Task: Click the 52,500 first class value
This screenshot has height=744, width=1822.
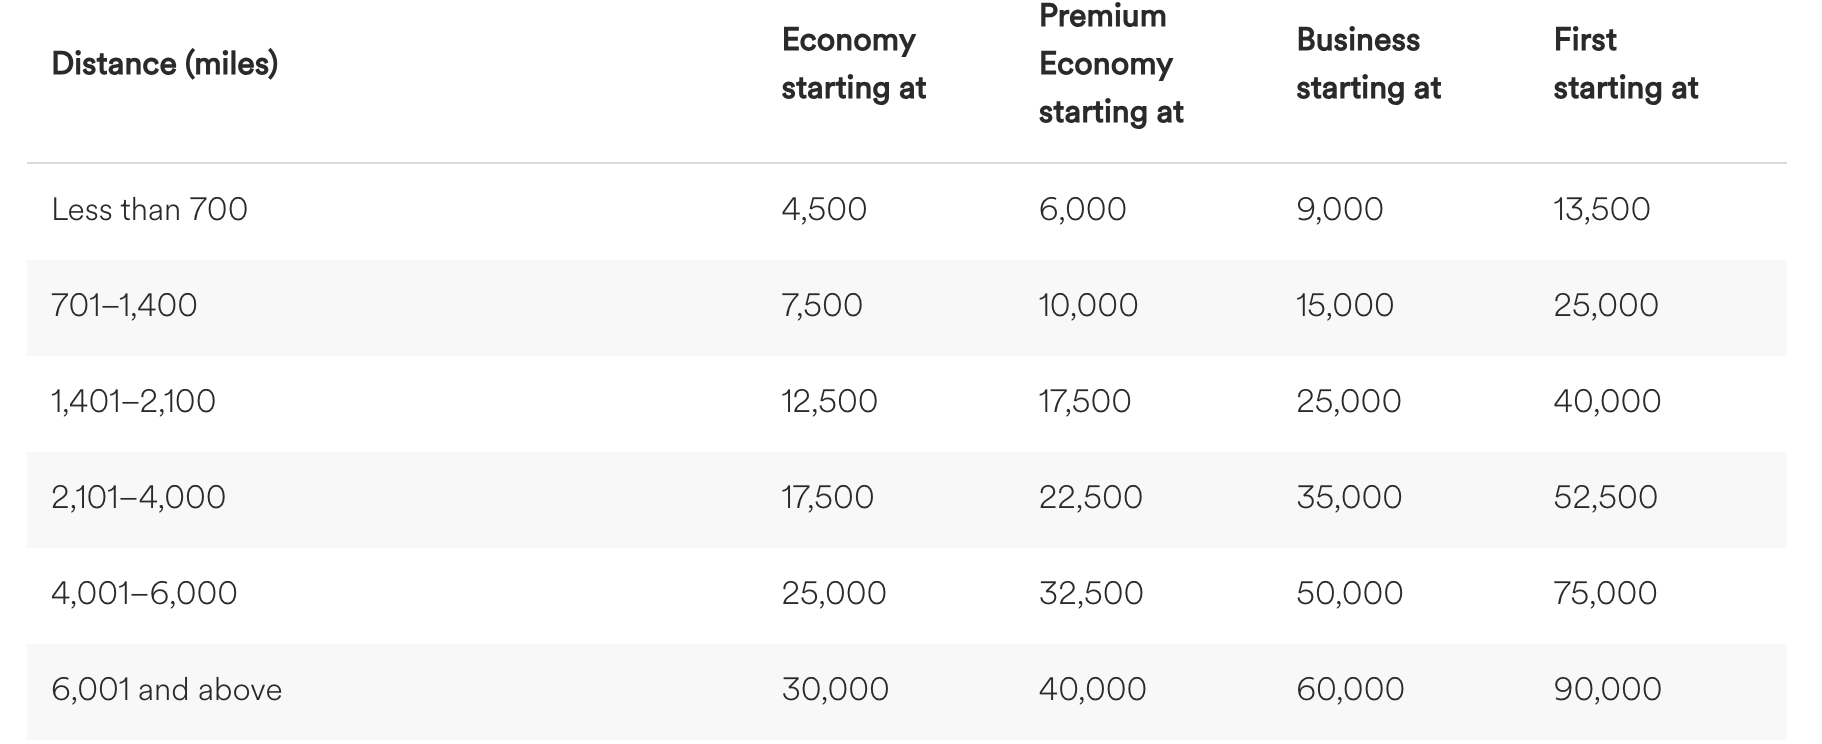Action: 1605,497
